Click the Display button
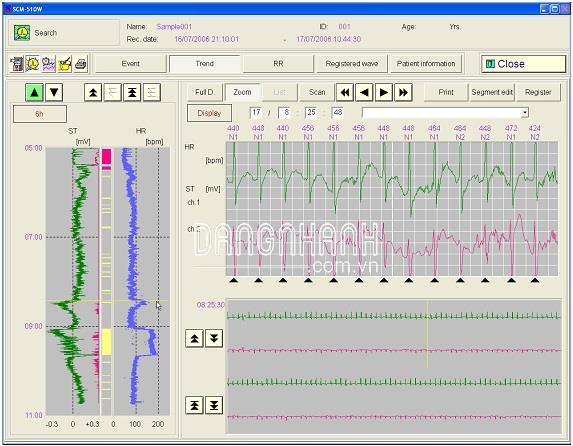 pyautogui.click(x=209, y=113)
